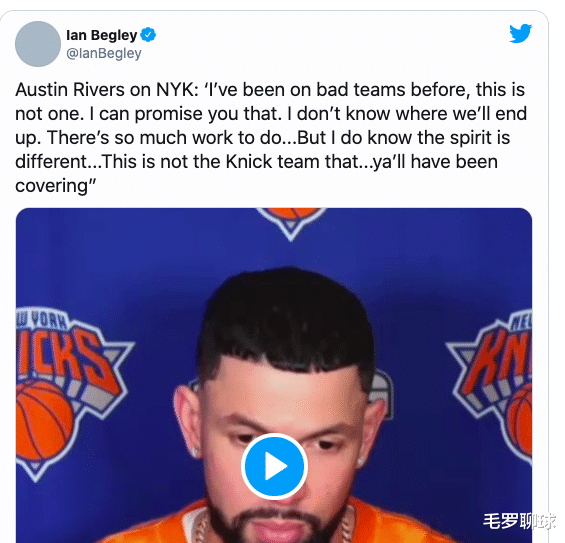Open the @IanBegley handle link
This screenshot has height=543, width=565.
(x=104, y=53)
